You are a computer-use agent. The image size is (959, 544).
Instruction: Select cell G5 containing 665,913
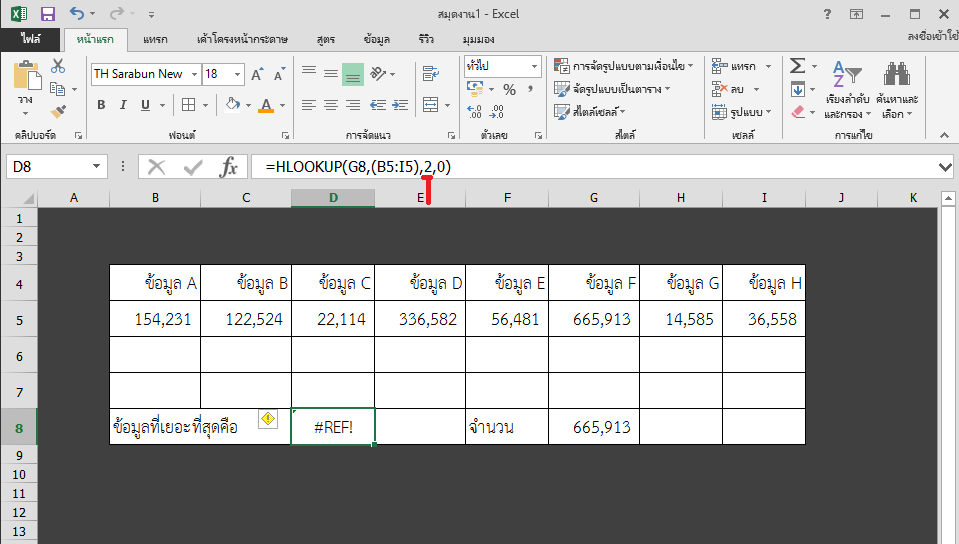tap(594, 319)
